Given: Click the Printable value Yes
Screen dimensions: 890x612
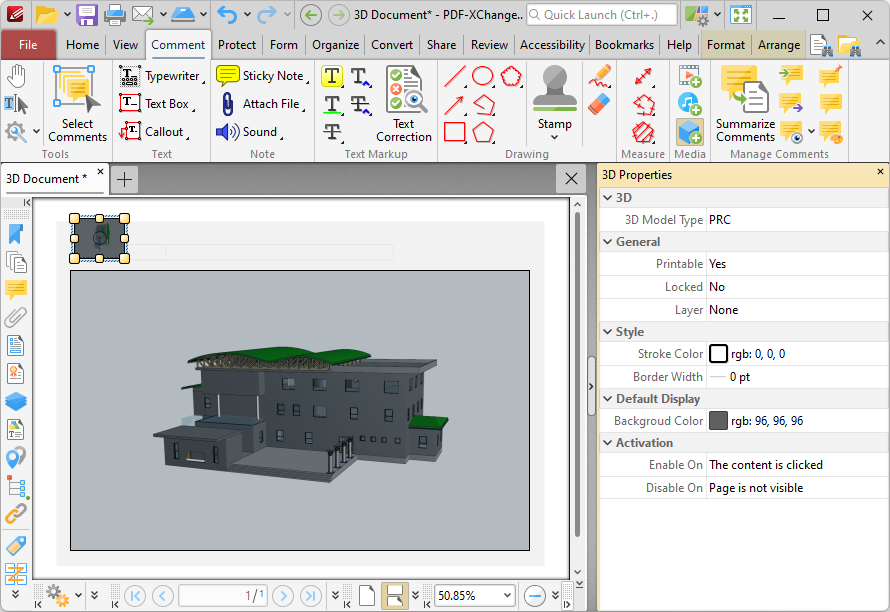Looking at the screenshot, I should point(717,264).
